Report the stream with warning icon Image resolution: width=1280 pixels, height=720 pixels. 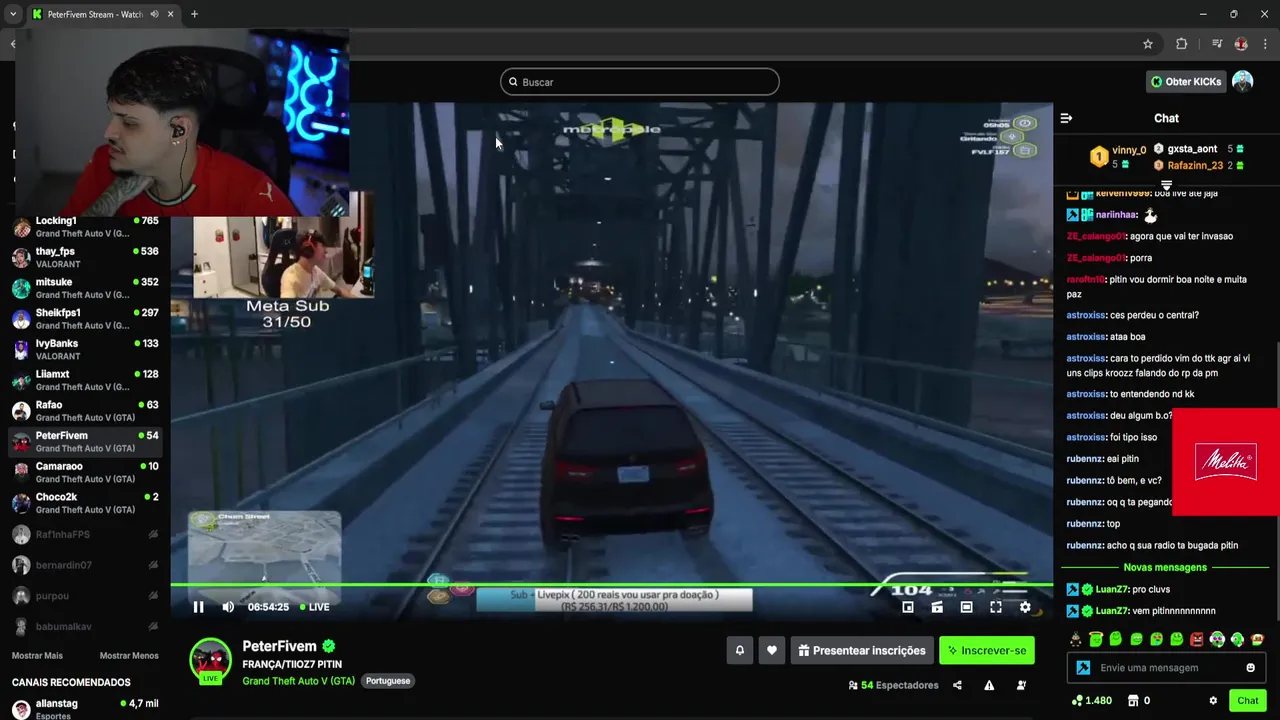pos(989,685)
